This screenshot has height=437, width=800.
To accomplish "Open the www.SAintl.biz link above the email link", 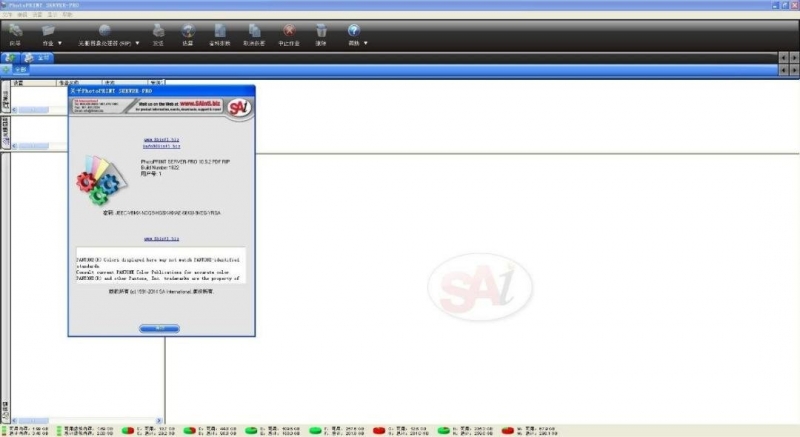I will (161, 139).
